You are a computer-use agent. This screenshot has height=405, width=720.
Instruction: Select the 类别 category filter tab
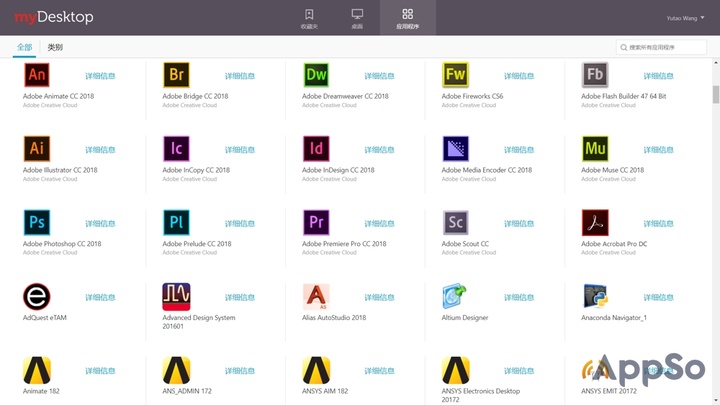tap(55, 47)
